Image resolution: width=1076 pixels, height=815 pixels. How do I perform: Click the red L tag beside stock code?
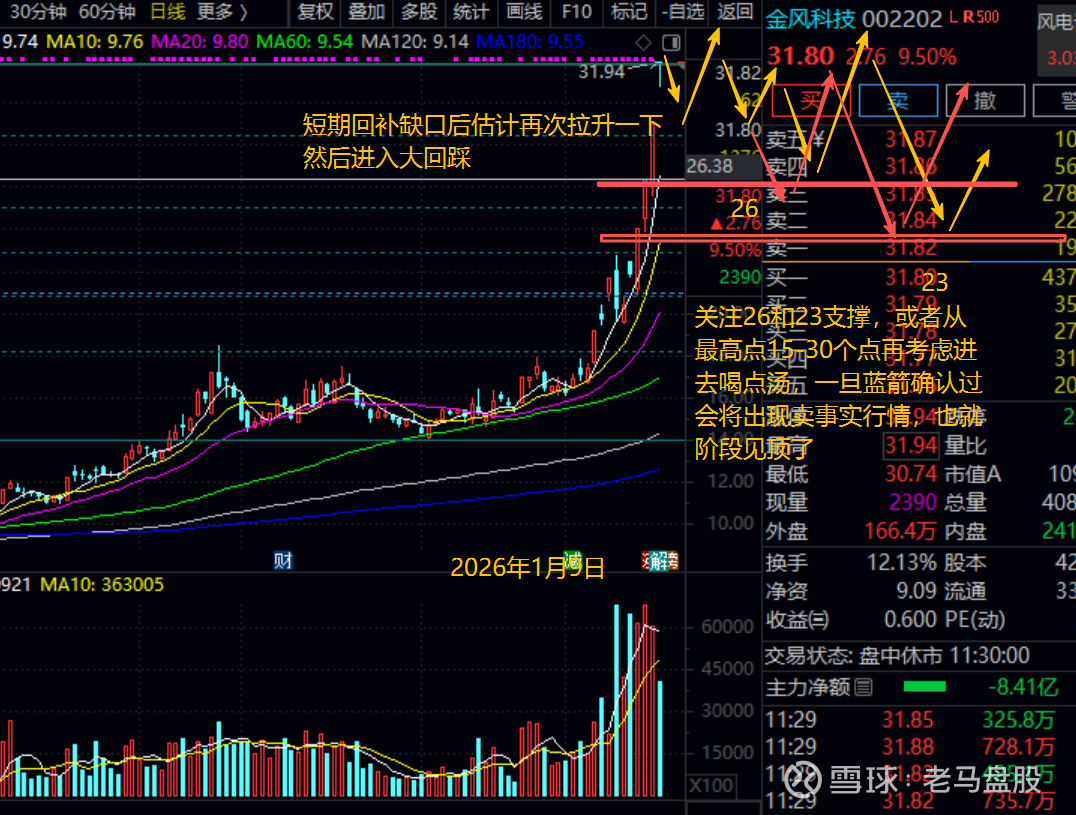(x=954, y=18)
